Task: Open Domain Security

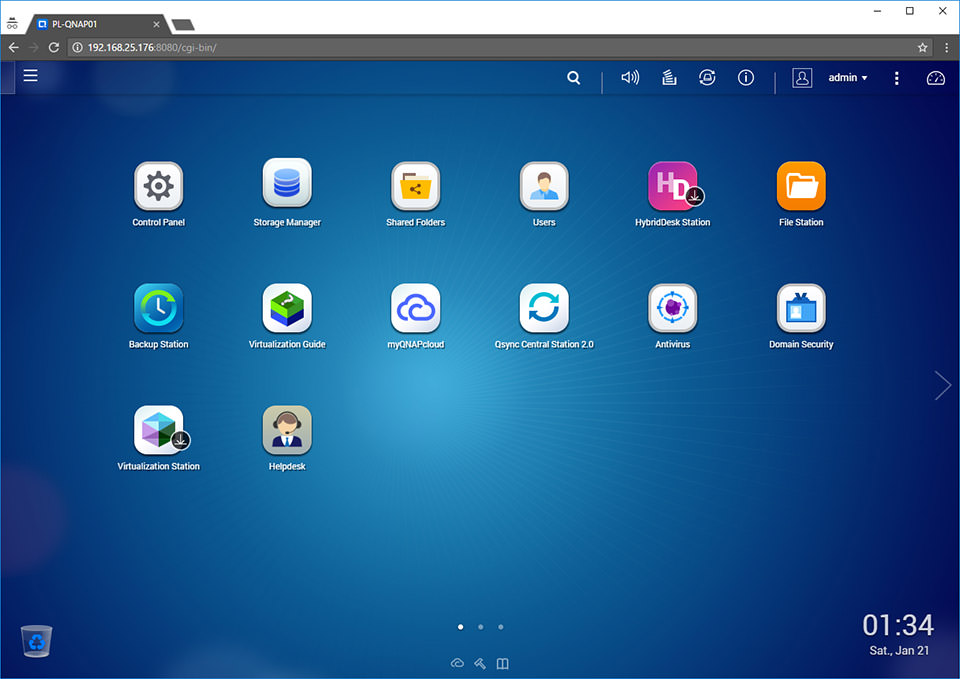Action: coord(801,307)
